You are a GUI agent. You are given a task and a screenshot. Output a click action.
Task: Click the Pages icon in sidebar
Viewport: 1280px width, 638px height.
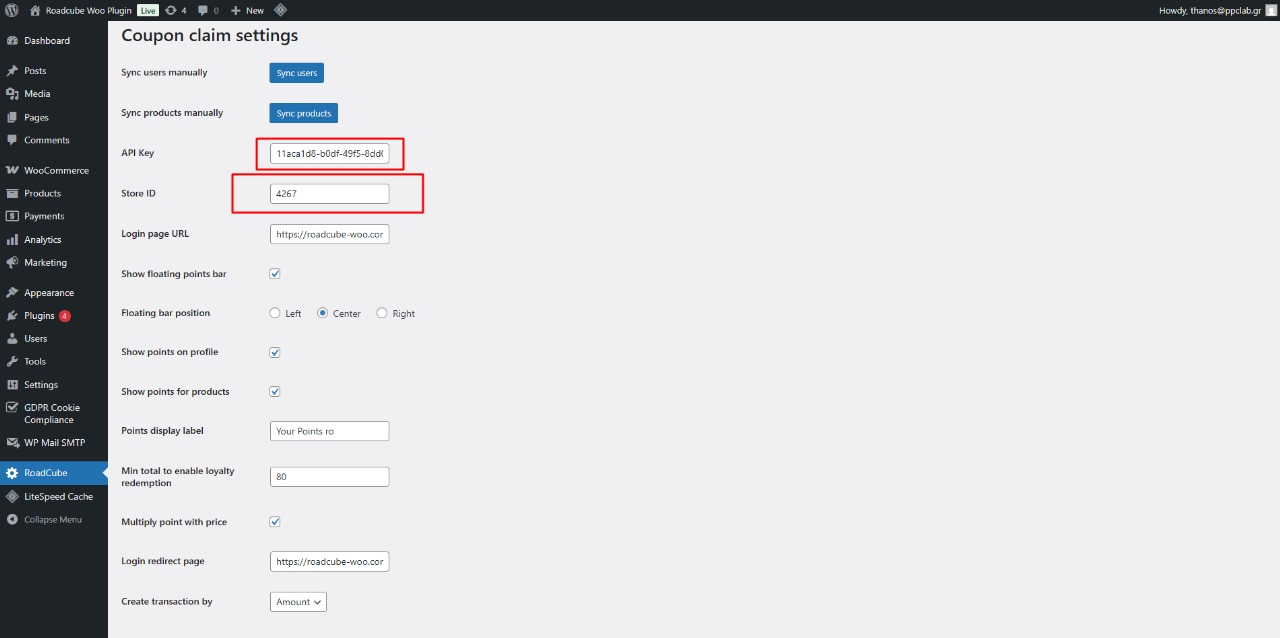[12, 117]
